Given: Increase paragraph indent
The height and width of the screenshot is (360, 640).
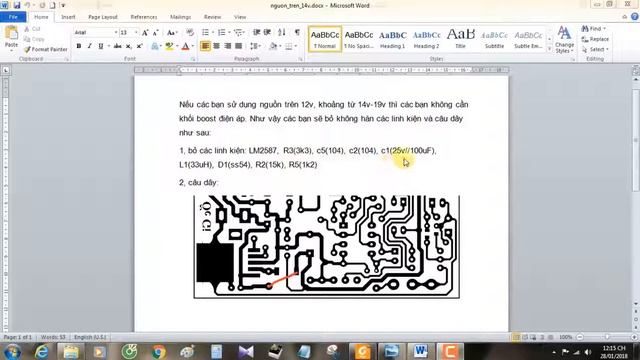Looking at the screenshot, I should click(x=267, y=32).
